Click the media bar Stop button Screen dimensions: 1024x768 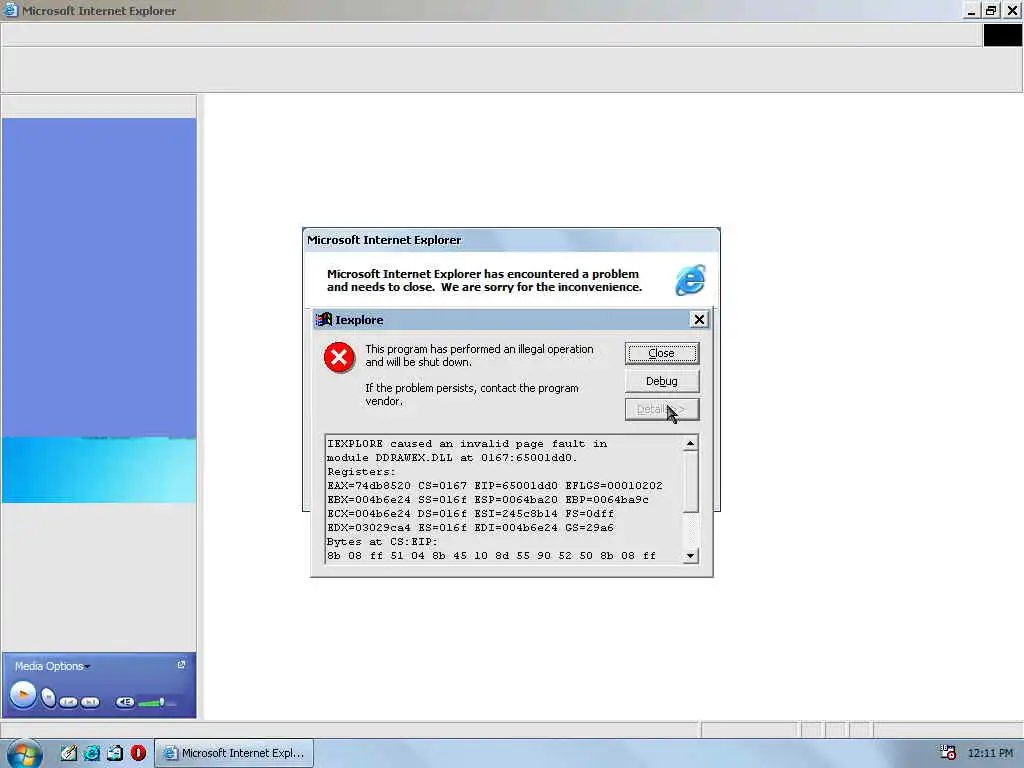[48, 698]
